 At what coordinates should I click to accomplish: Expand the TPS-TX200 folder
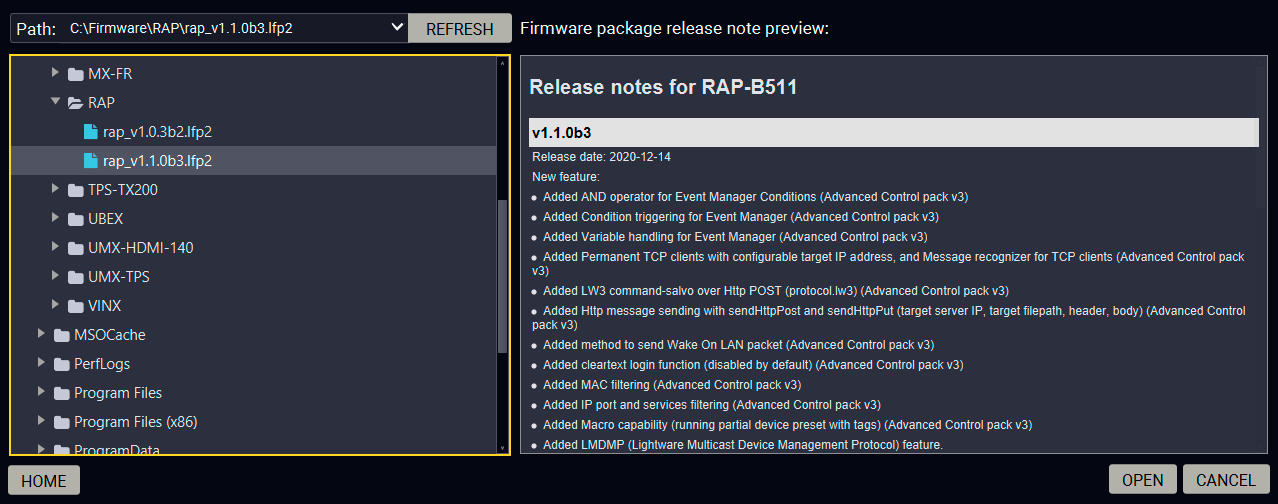(55, 190)
